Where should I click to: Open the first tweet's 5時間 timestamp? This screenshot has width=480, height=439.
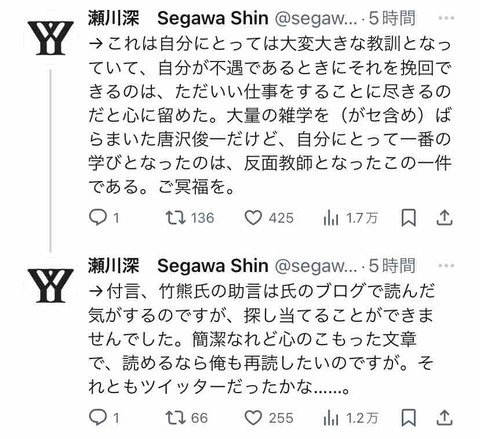coord(392,18)
